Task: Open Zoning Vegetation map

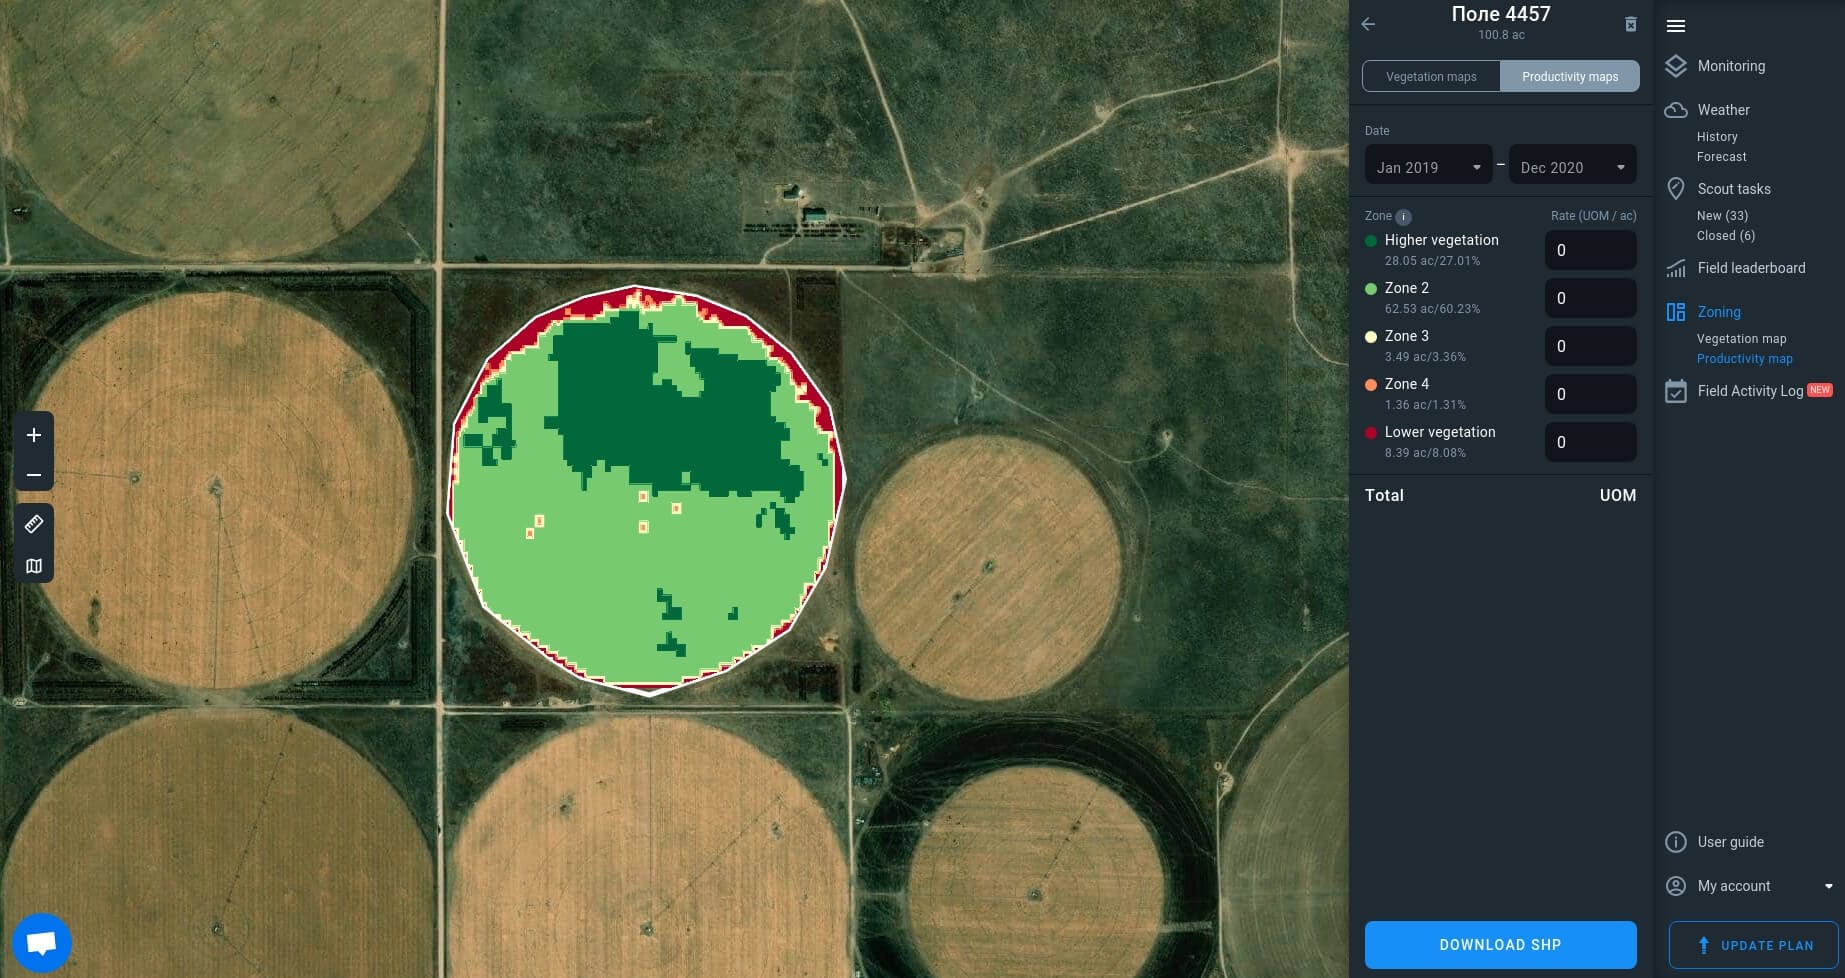Action: tap(1742, 339)
